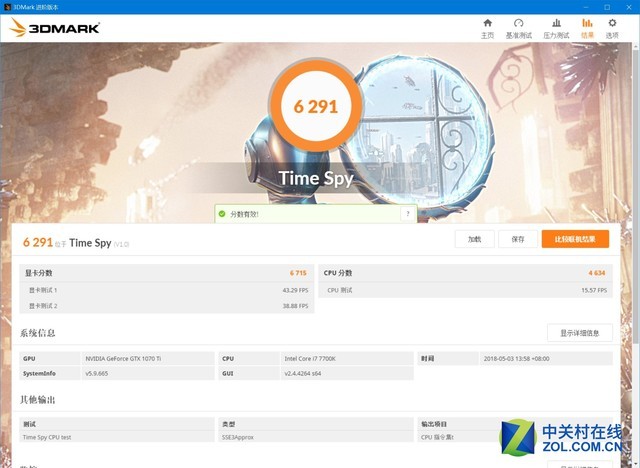Select the 显卡分数 graphics score header row
Screen dimensions: 640x468
[x=167, y=272]
